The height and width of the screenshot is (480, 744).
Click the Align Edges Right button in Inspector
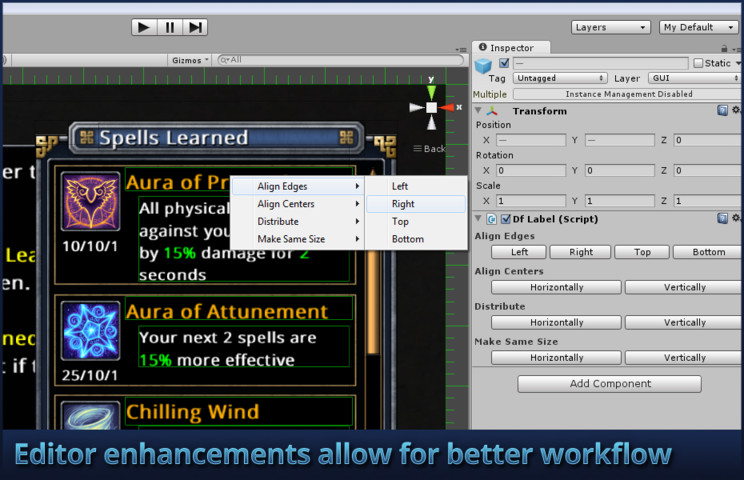click(580, 252)
